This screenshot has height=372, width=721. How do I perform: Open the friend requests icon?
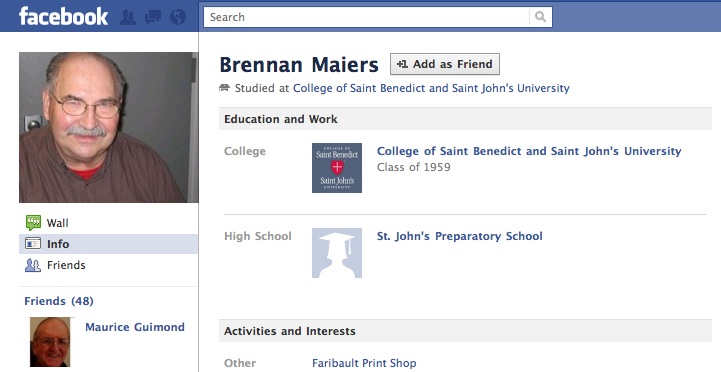pyautogui.click(x=128, y=17)
